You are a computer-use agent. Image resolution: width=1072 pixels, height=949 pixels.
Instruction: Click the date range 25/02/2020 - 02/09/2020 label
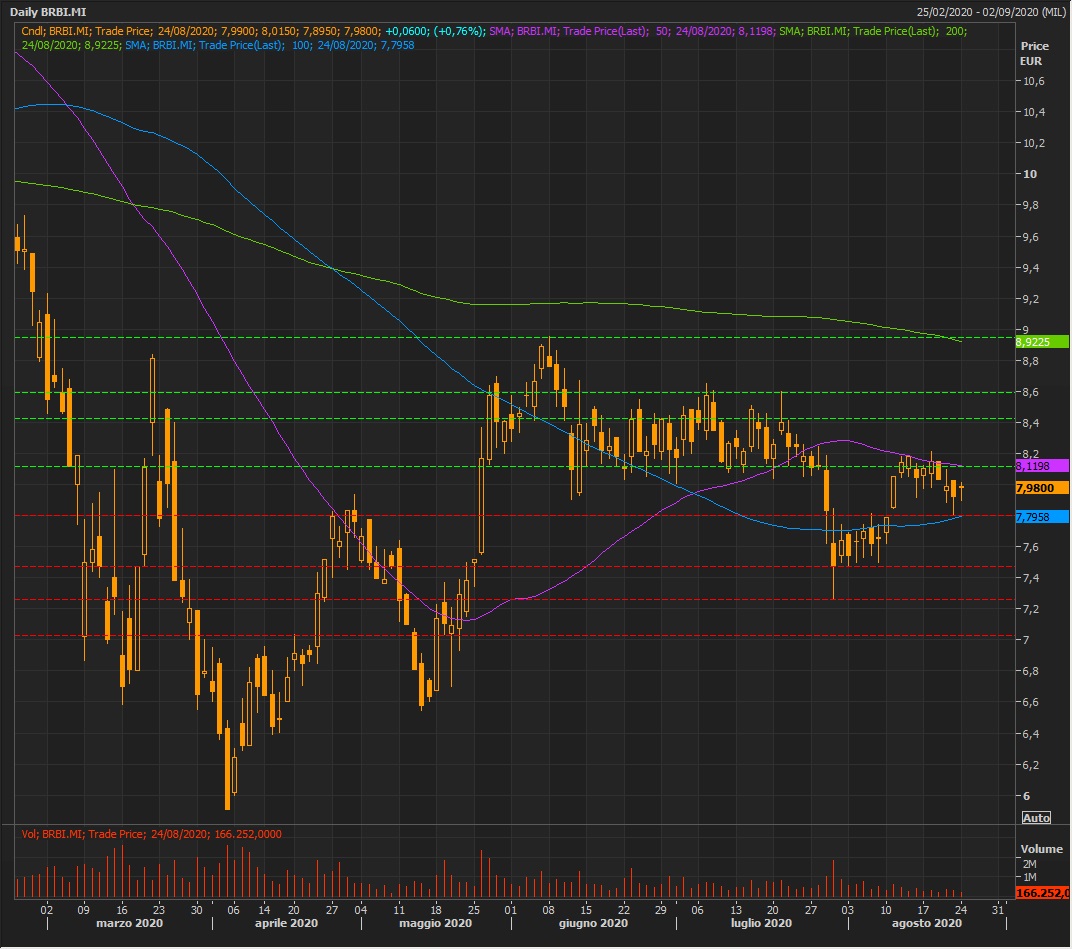990,12
